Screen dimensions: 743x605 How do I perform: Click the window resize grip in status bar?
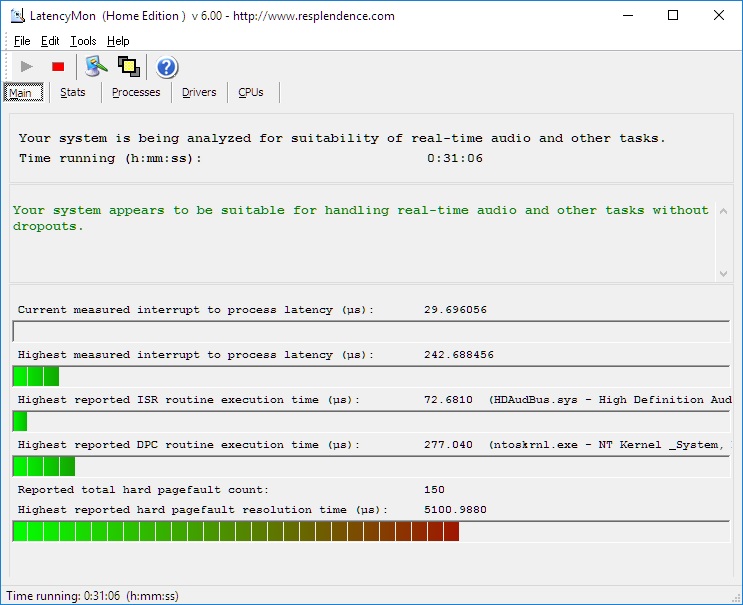point(736,597)
